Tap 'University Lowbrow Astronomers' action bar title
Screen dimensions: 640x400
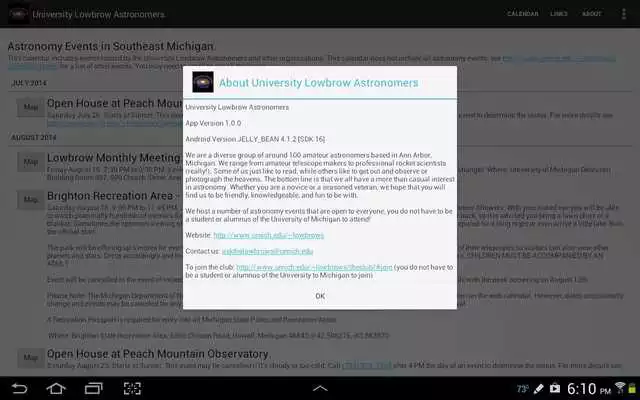point(98,15)
